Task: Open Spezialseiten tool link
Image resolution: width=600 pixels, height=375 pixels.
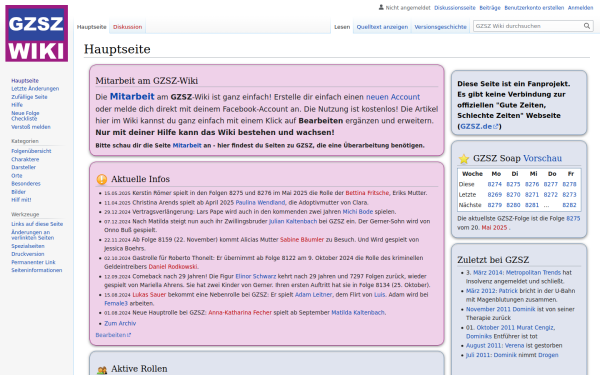Action: (x=28, y=246)
